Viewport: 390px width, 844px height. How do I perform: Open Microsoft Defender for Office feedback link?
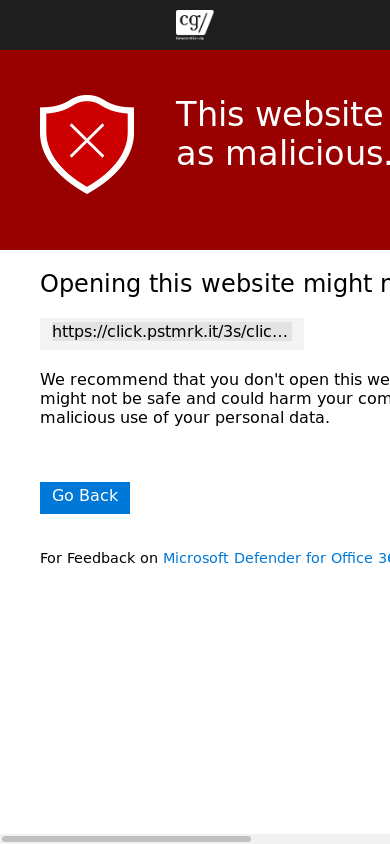click(x=276, y=558)
